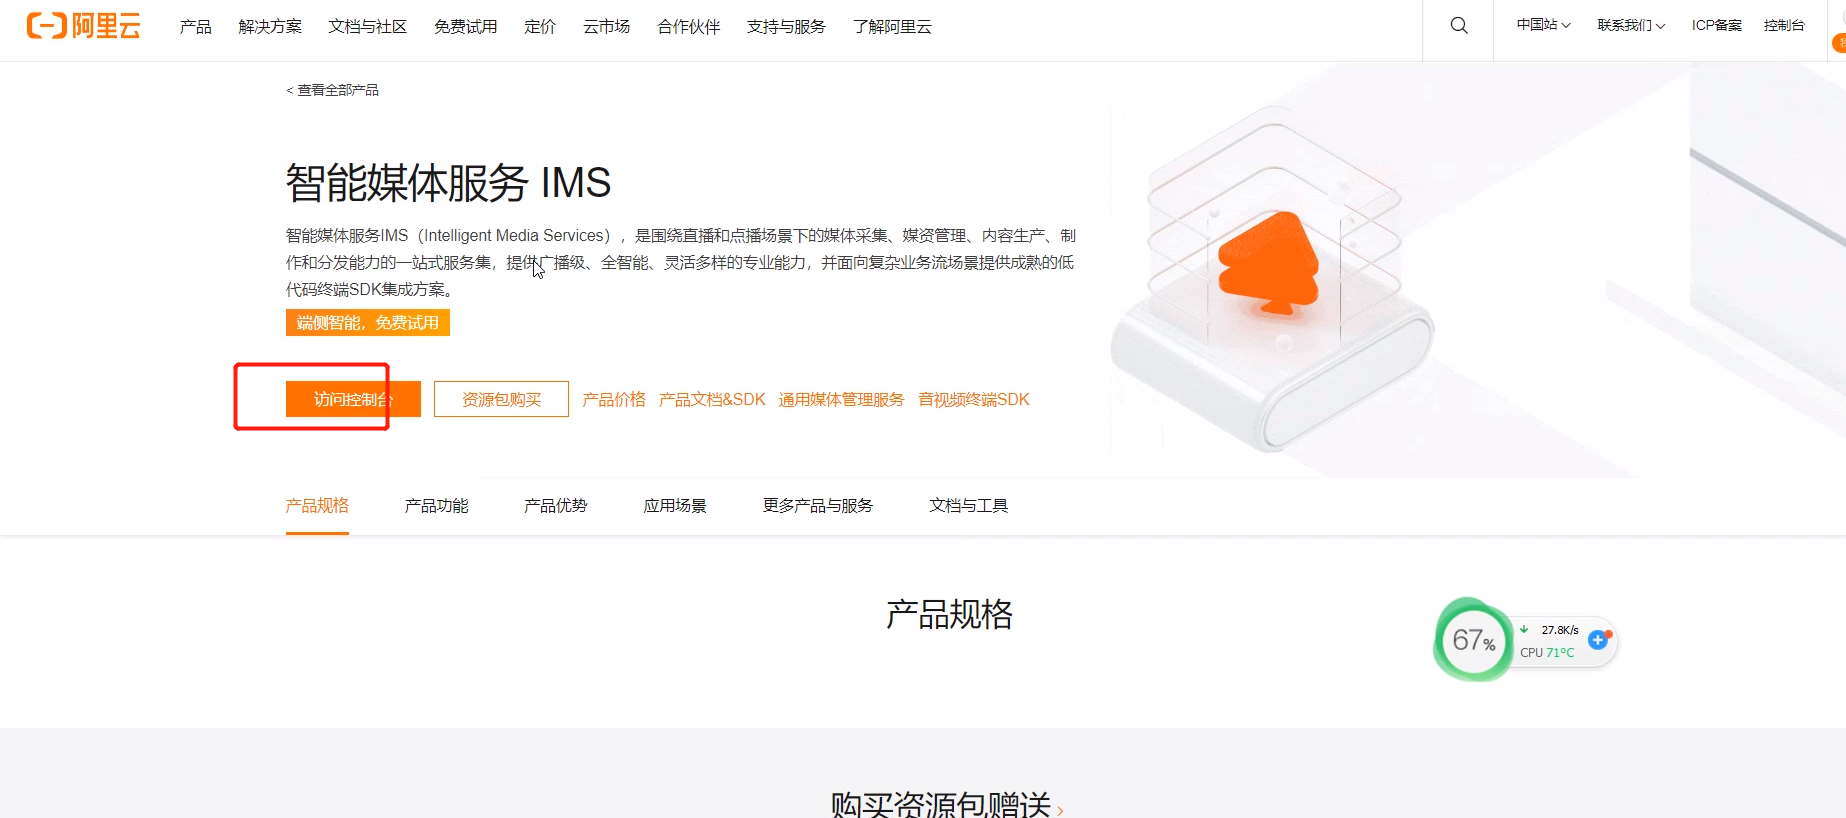Open the 音视频终端SDK link
Viewport: 1846px width, 818px height.
pyautogui.click(x=974, y=399)
